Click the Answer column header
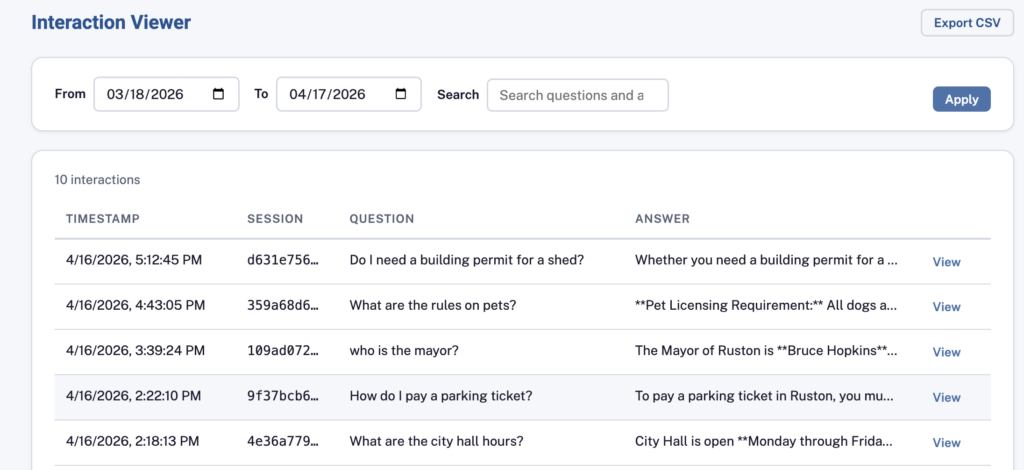Viewport: 1024px width, 470px height. [x=662, y=219]
